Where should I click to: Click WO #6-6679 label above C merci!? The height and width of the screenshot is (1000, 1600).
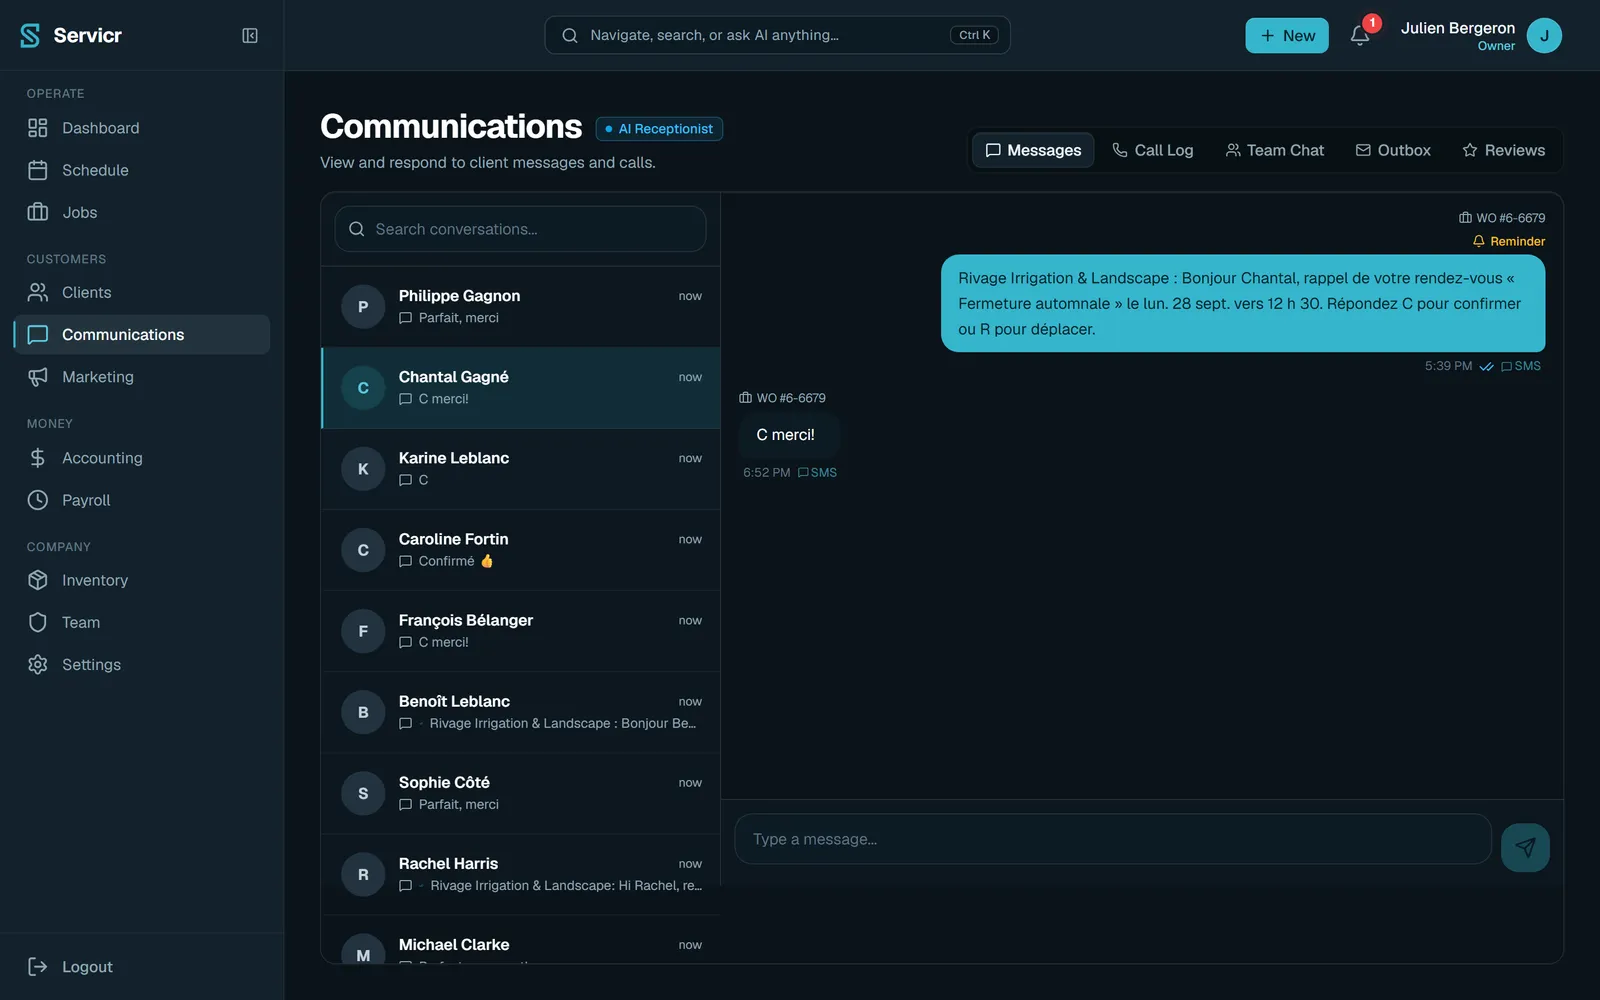coord(782,398)
